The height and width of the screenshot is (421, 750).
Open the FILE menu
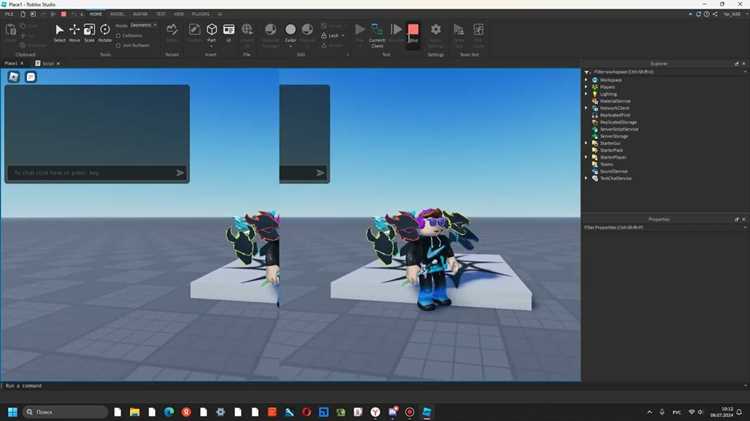[x=9, y=14]
